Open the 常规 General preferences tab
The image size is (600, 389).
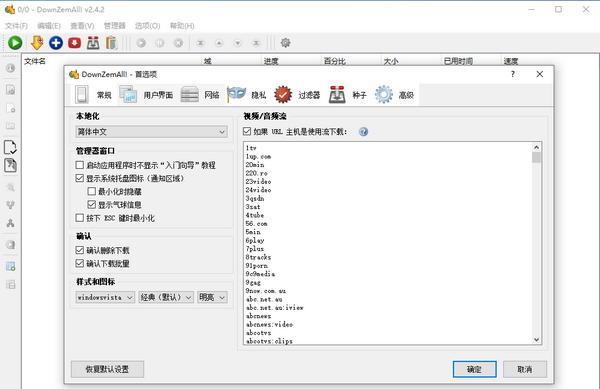pos(93,94)
